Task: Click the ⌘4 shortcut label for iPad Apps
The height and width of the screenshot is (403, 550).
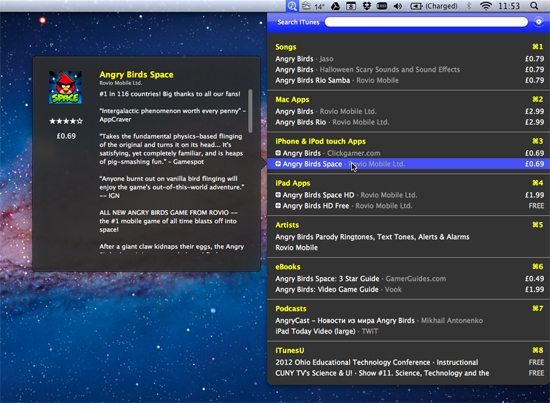Action: (x=537, y=183)
